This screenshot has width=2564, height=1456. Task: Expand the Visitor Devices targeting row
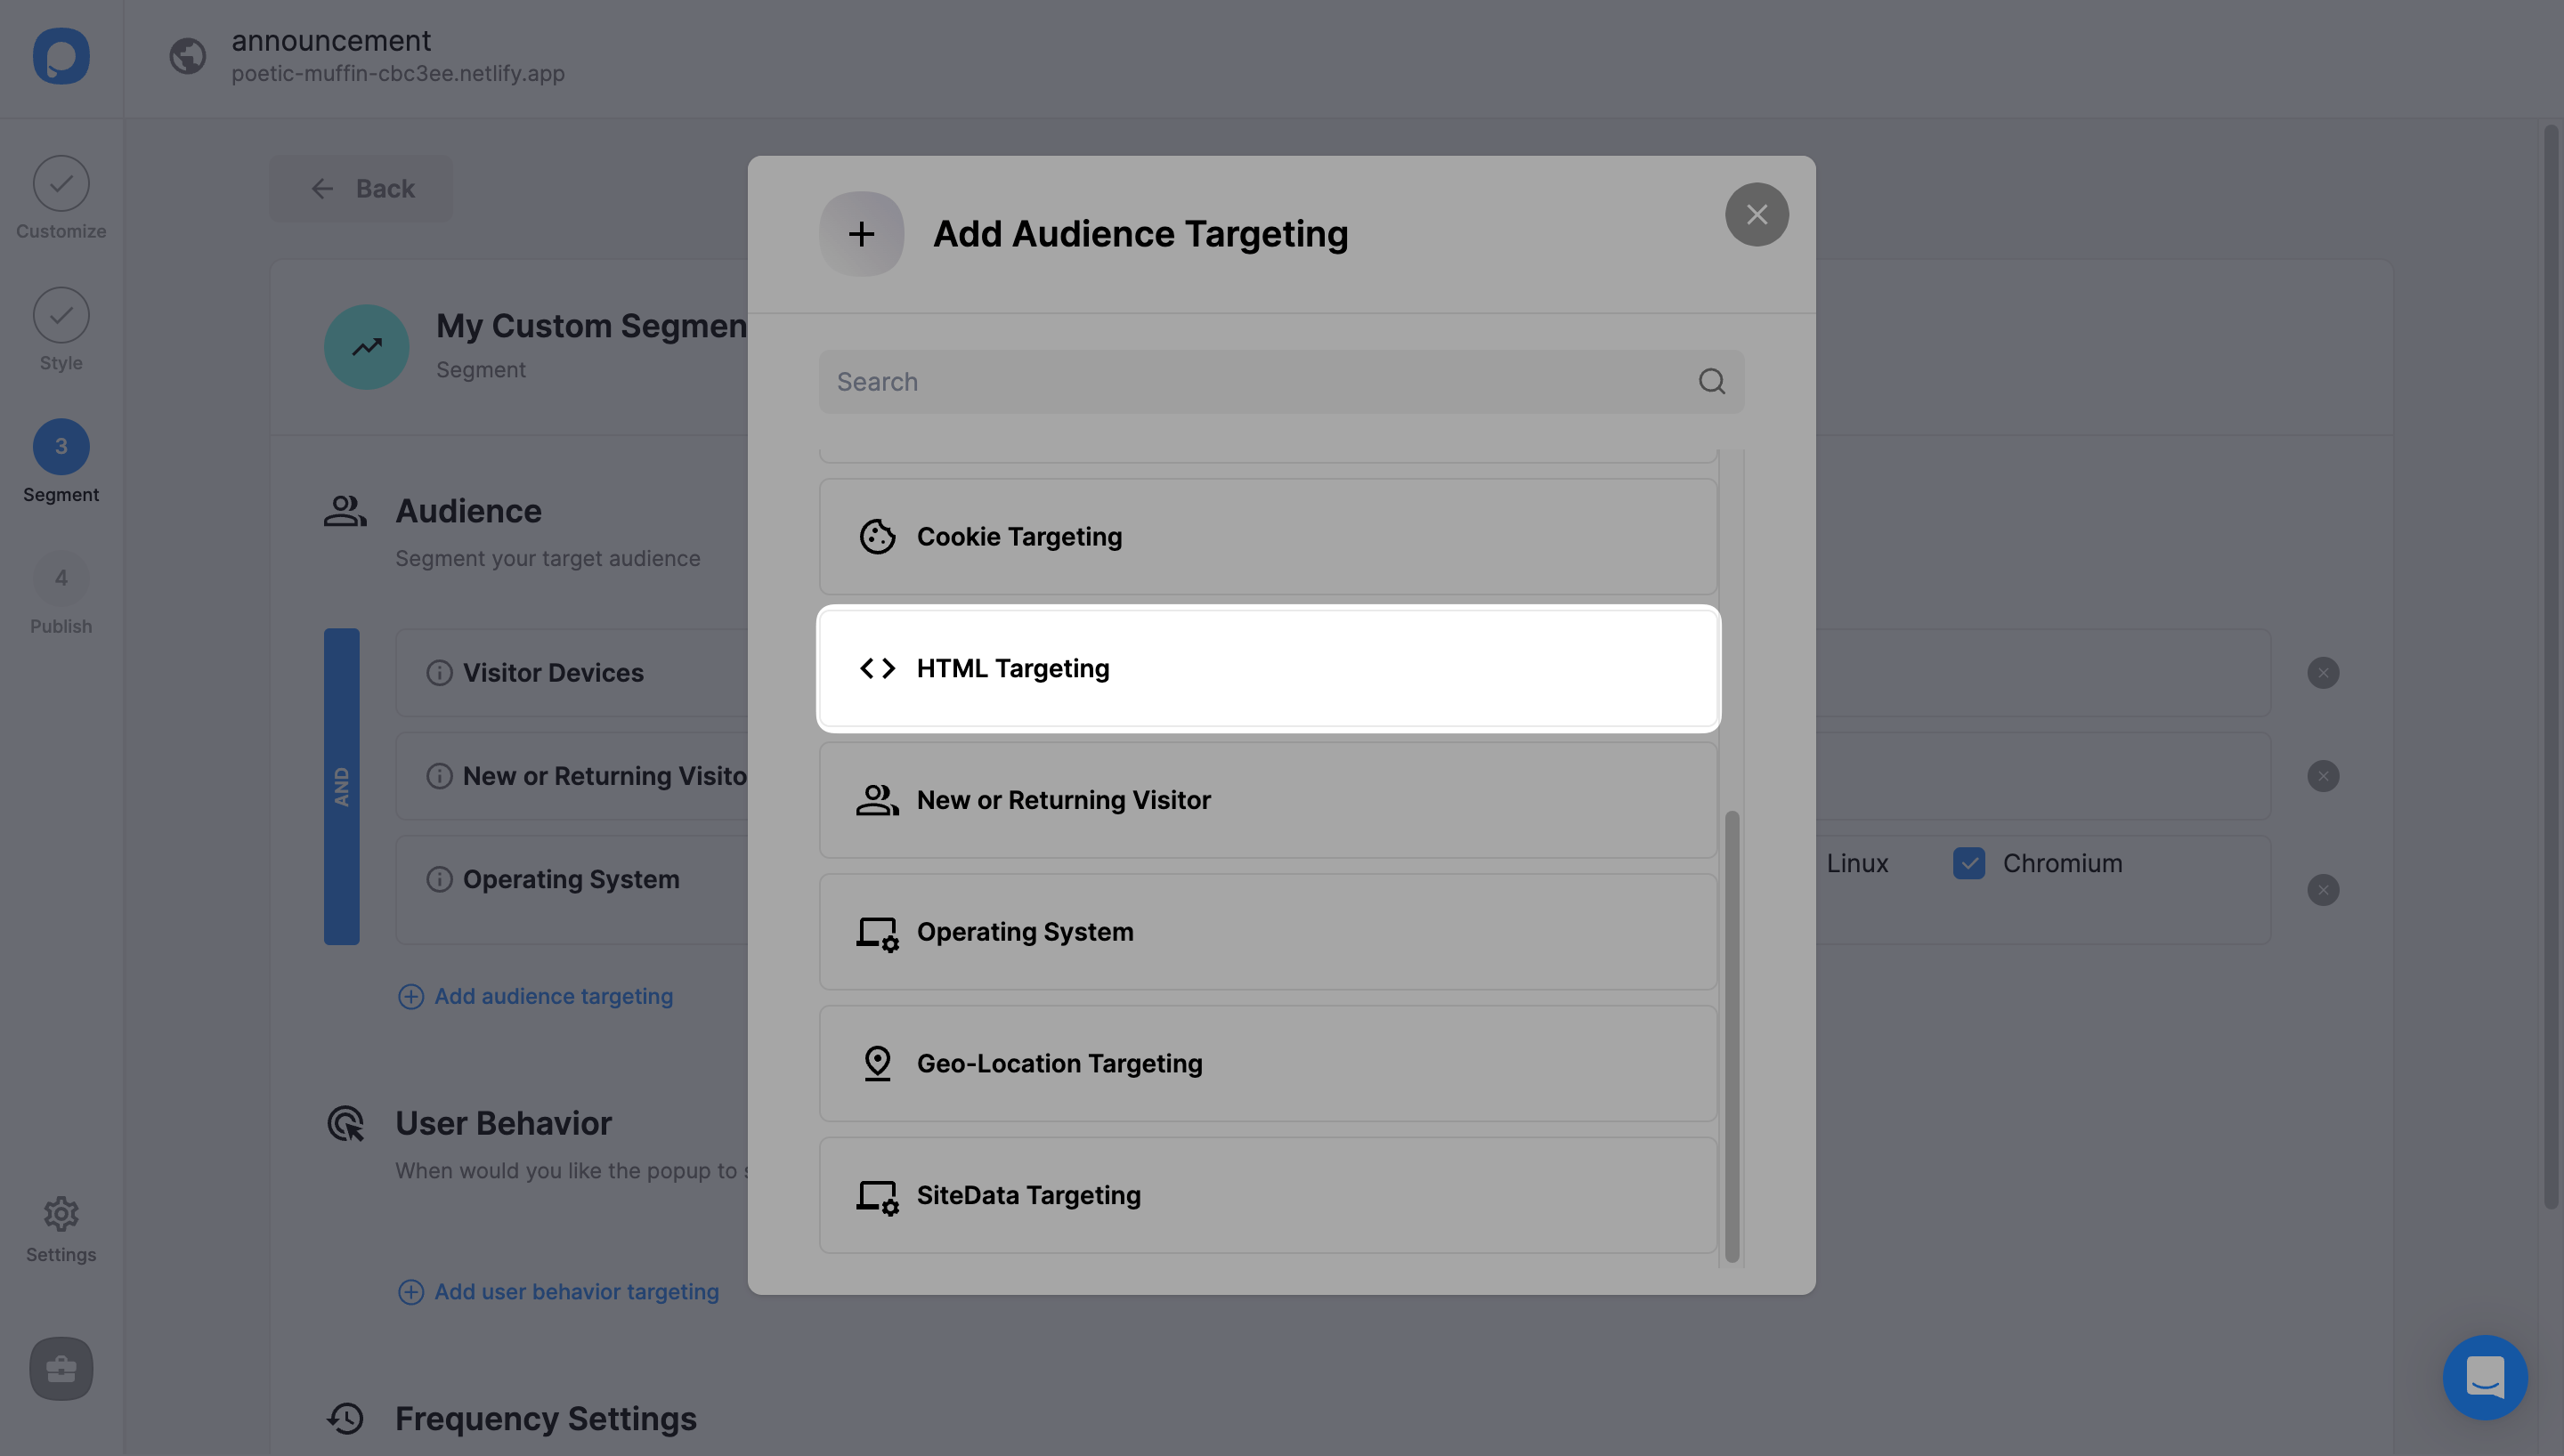tap(553, 671)
